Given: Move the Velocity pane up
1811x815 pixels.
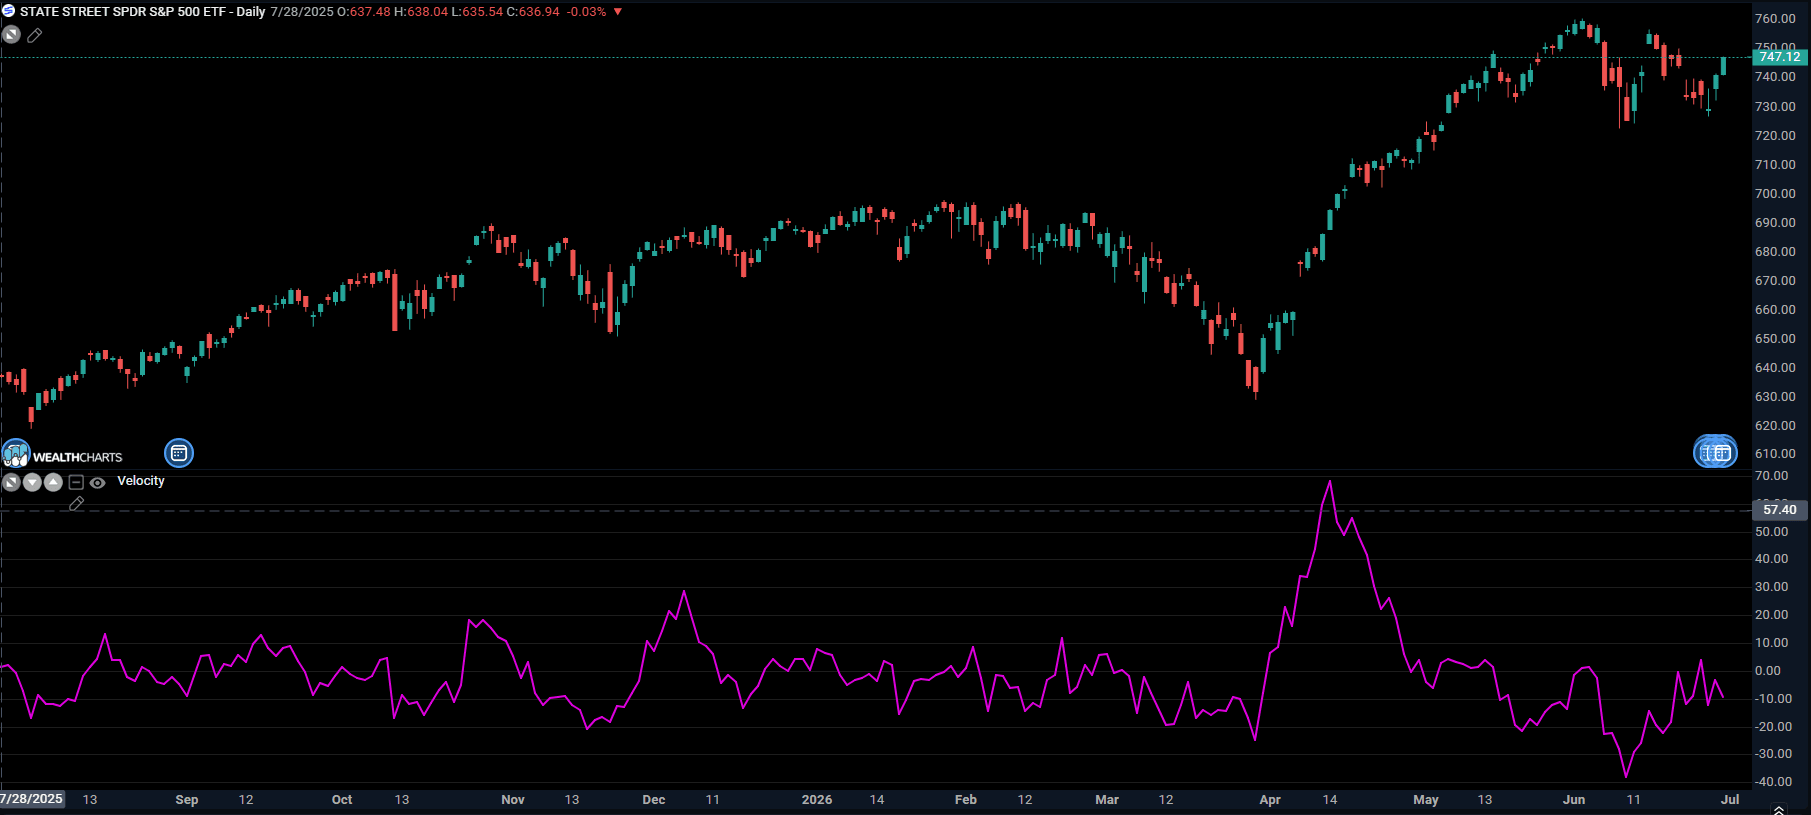Looking at the screenshot, I should coord(53,482).
